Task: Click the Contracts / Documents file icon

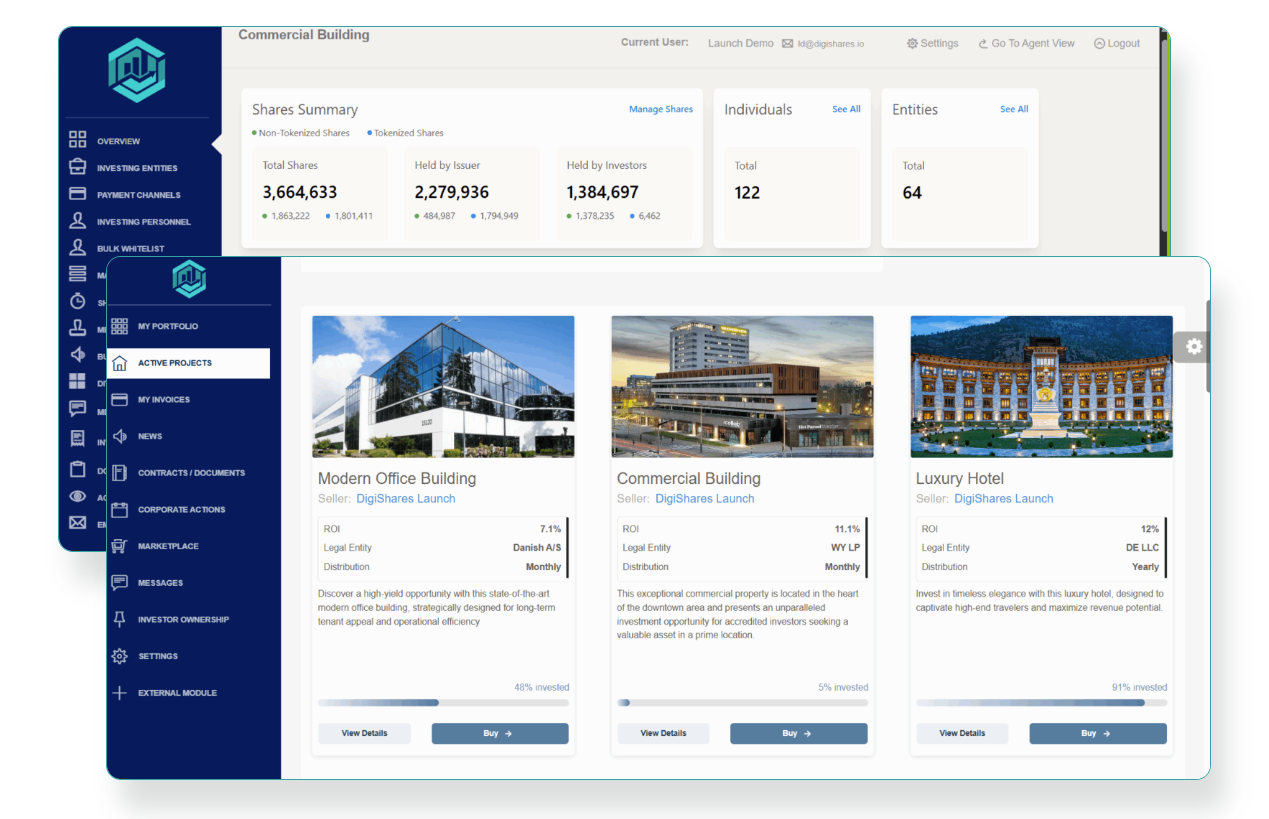Action: (120, 473)
